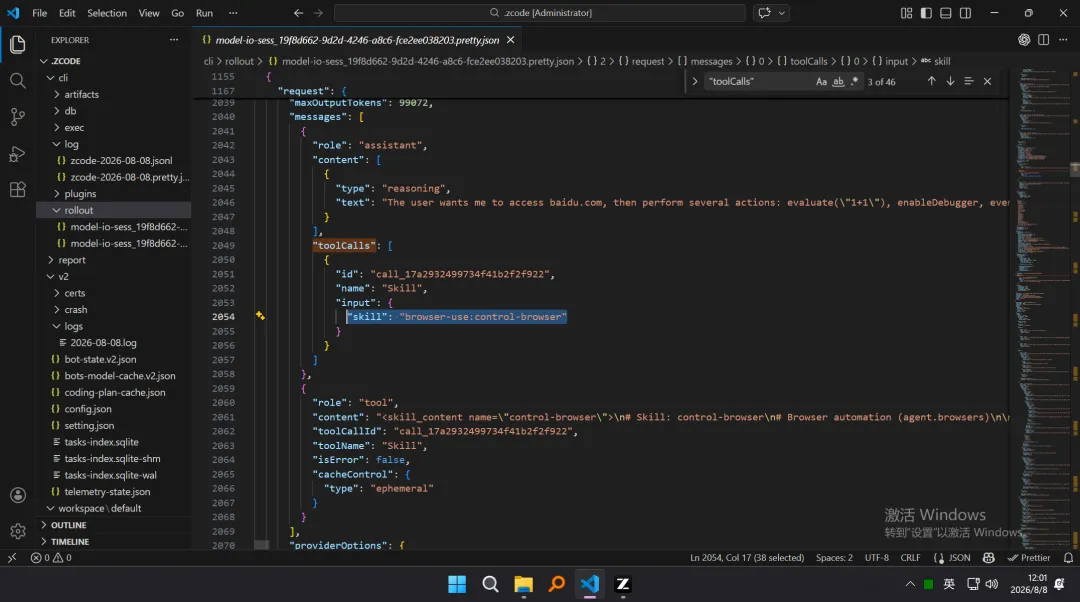Viewport: 1080px width, 602px height.
Task: Close the pretty.json editor tab
Action: pos(510,40)
